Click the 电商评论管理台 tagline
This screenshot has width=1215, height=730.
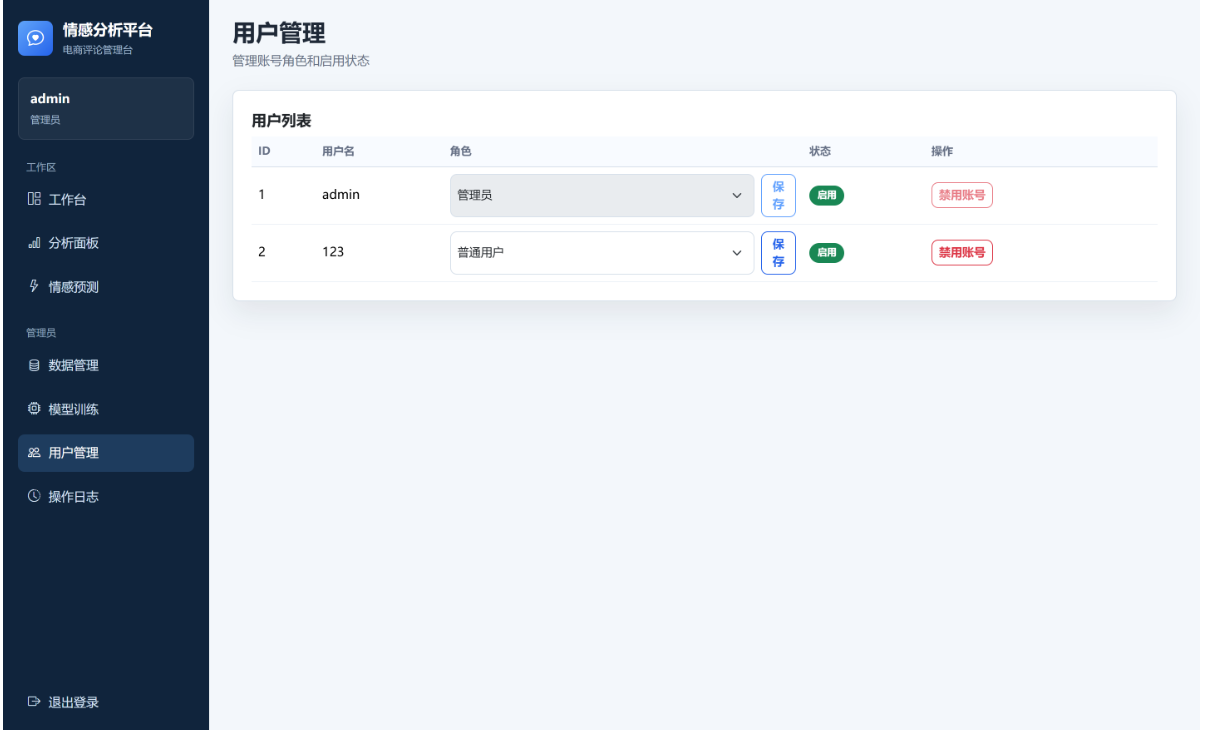(x=97, y=50)
